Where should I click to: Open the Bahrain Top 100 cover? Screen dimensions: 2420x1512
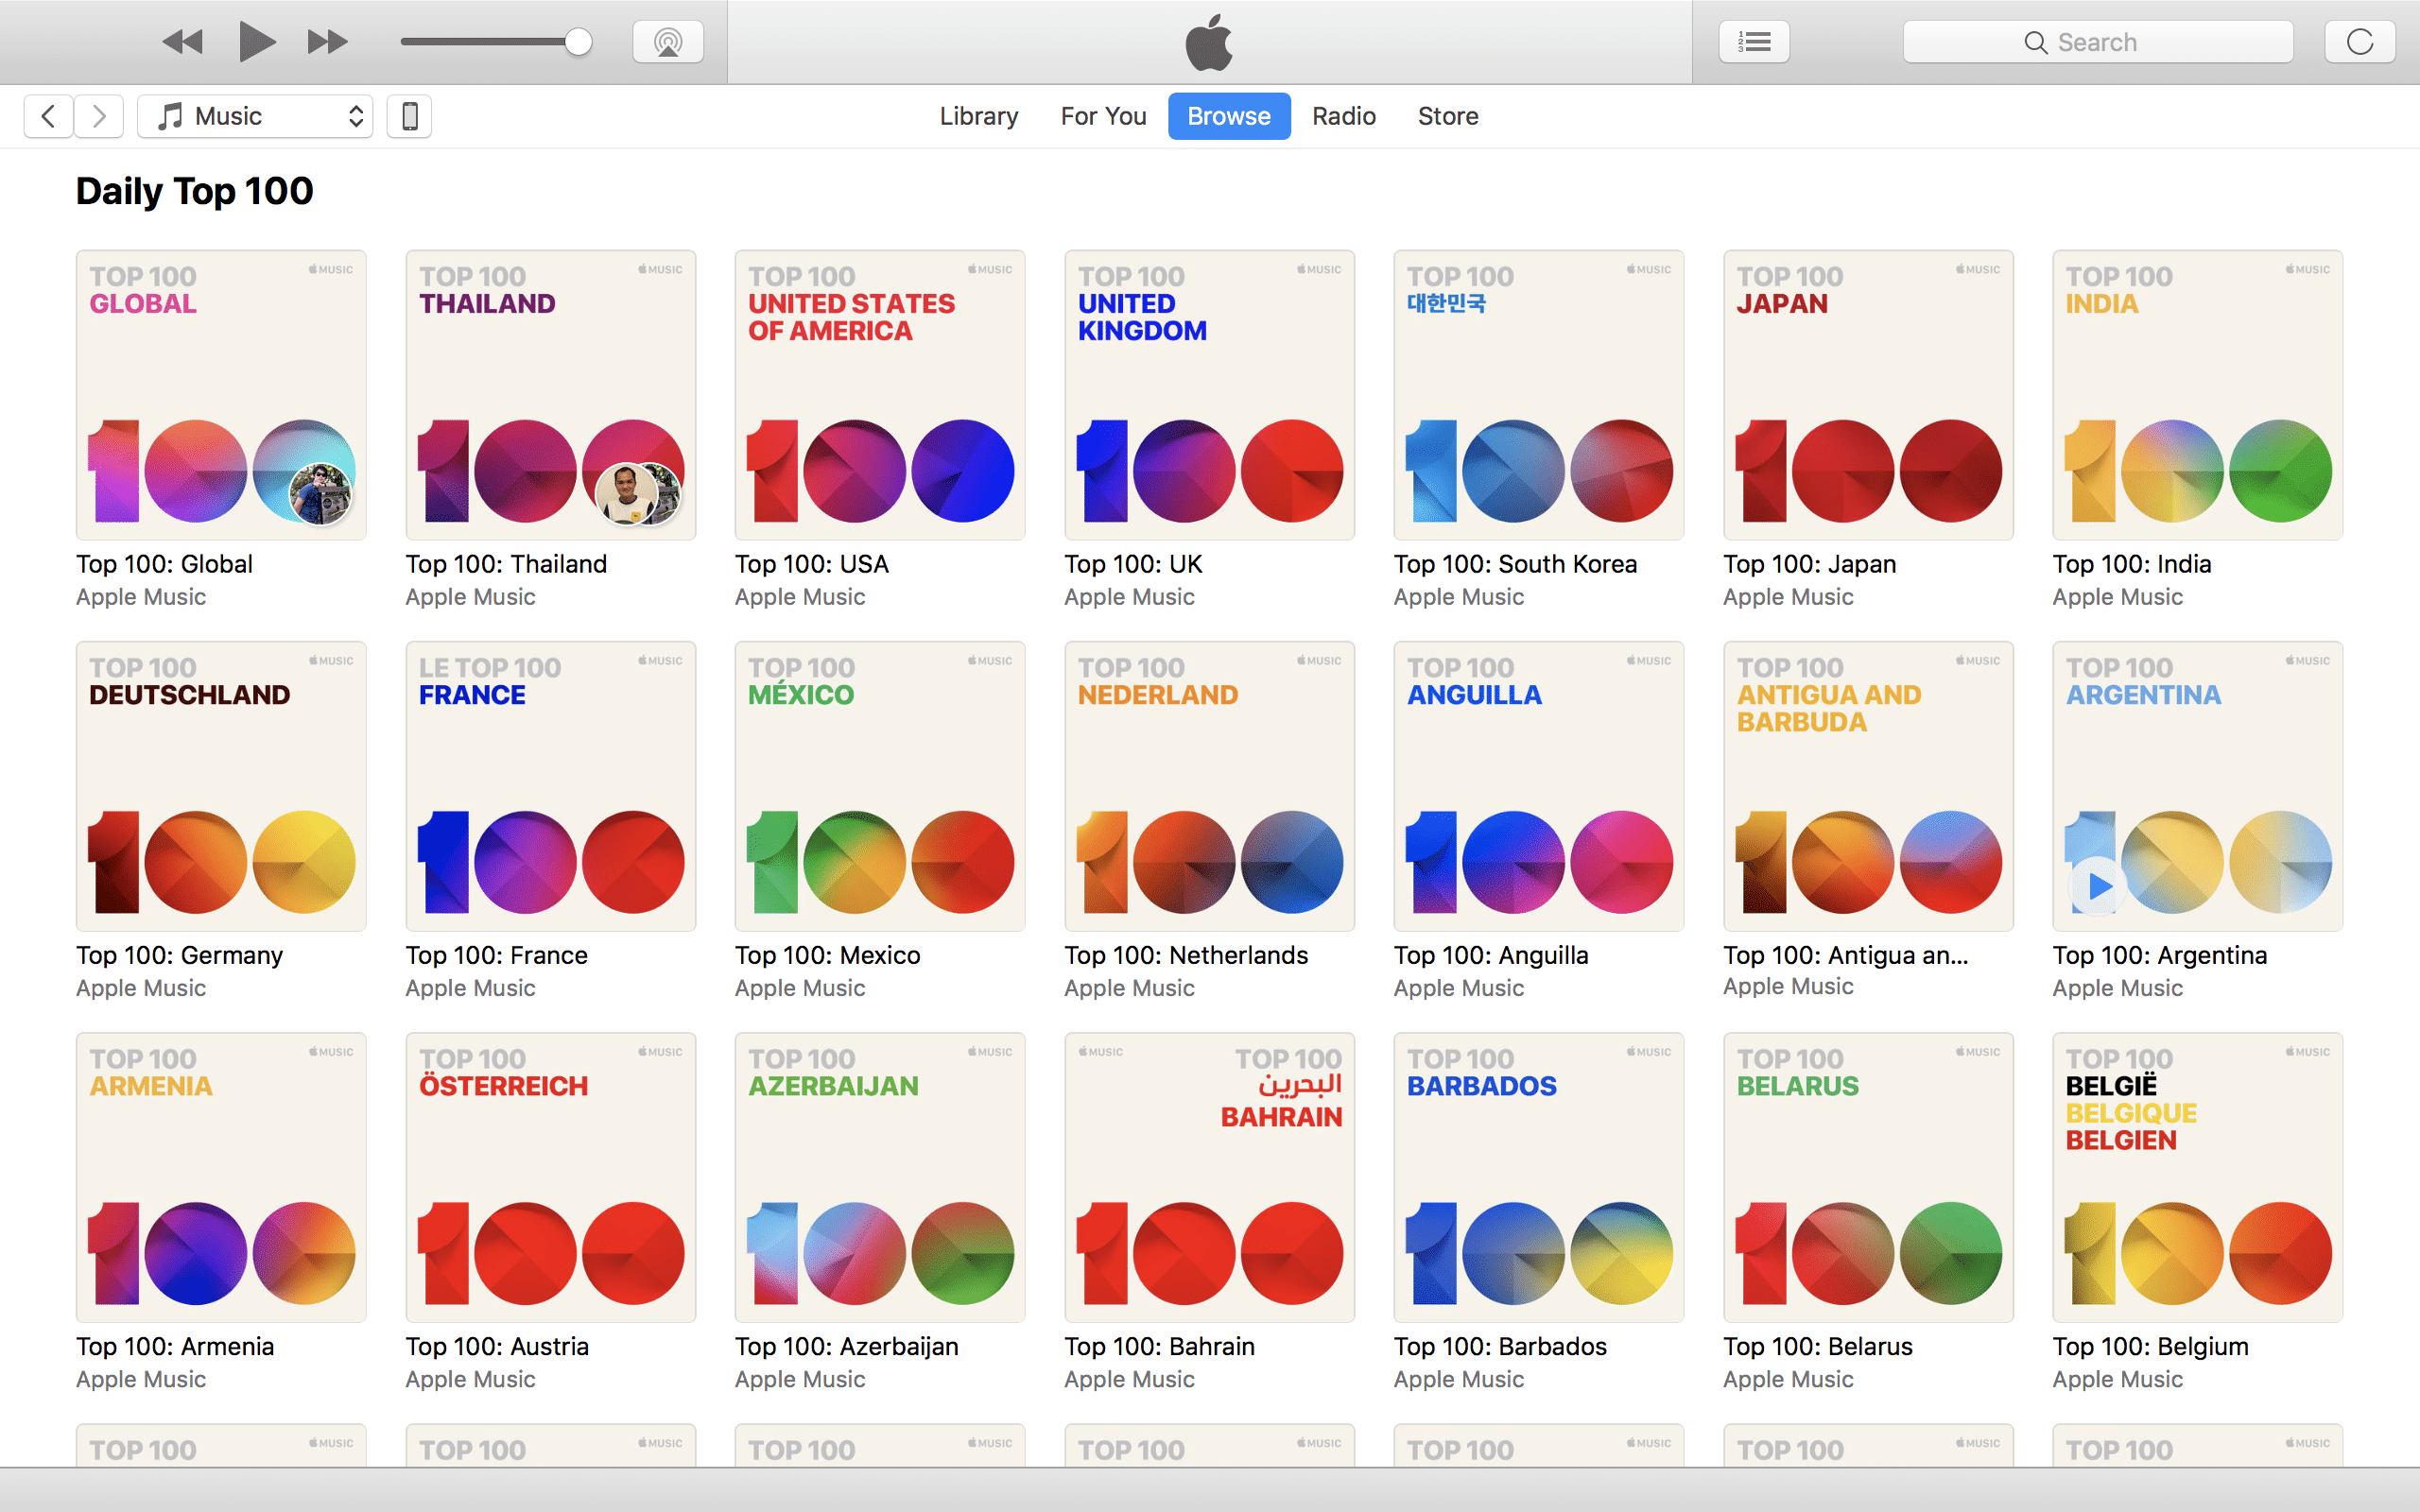pos(1209,1177)
